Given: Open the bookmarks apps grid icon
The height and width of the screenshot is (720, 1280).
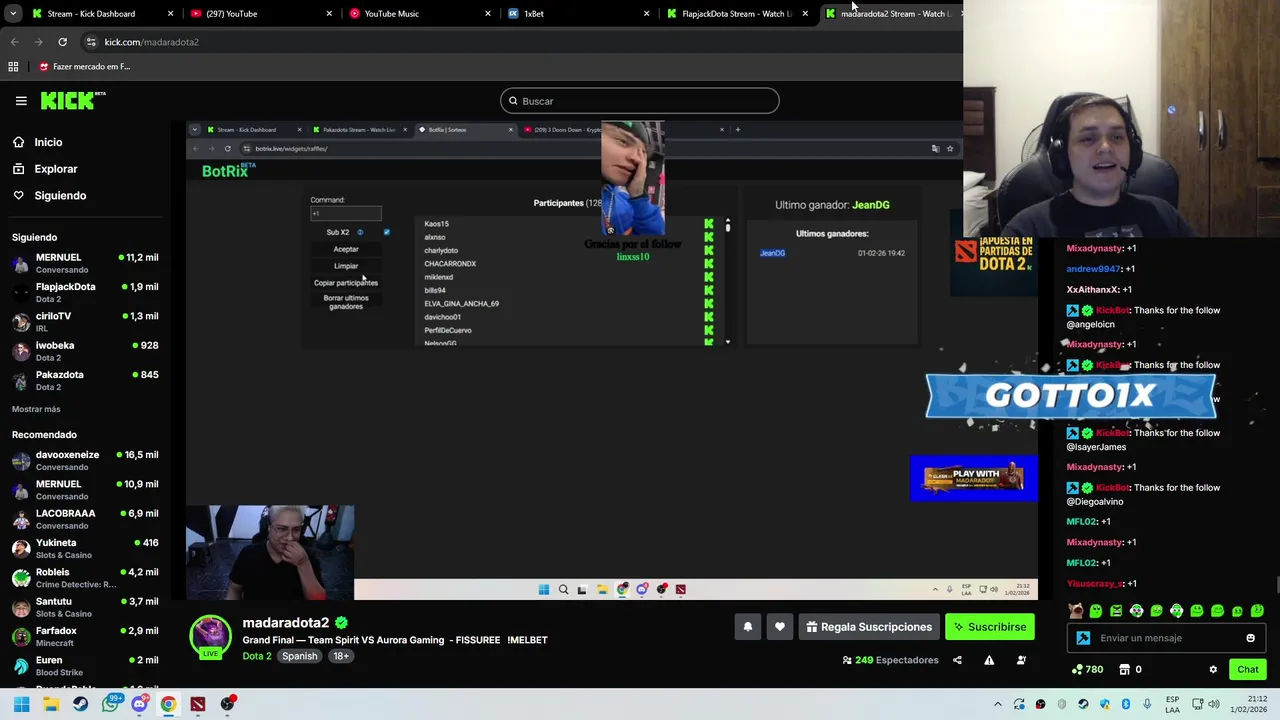Looking at the screenshot, I should click(13, 67).
